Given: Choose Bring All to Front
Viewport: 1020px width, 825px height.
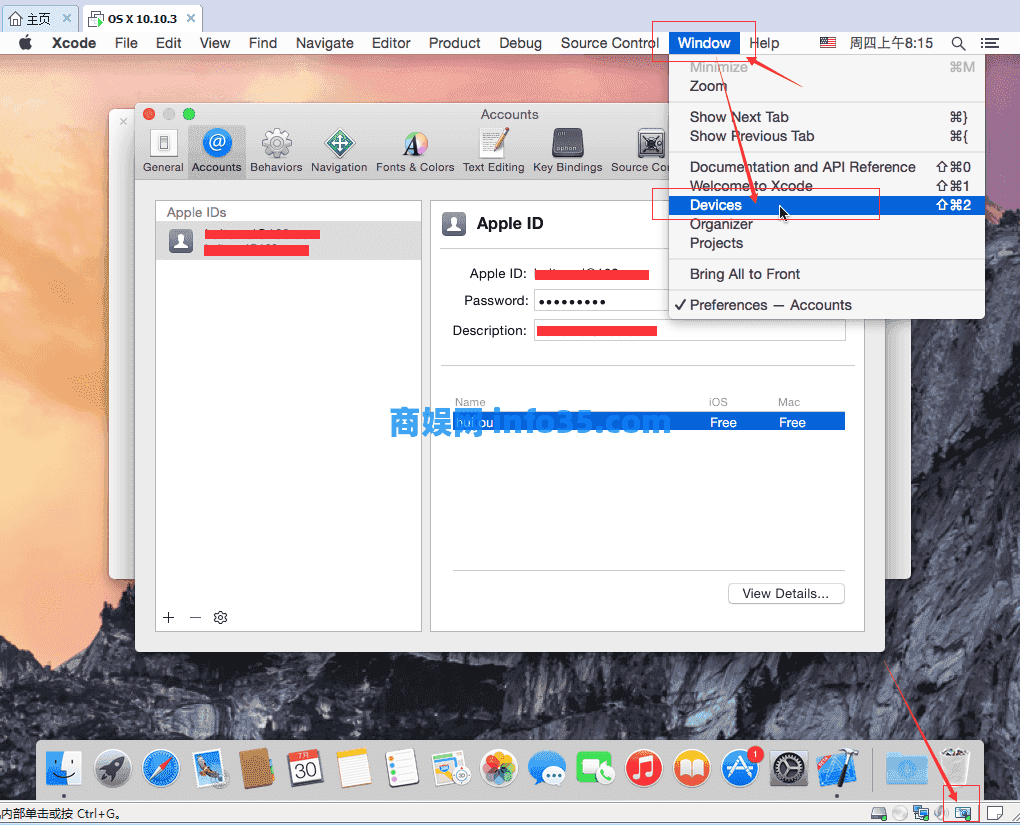Looking at the screenshot, I should pyautogui.click(x=827, y=274).
